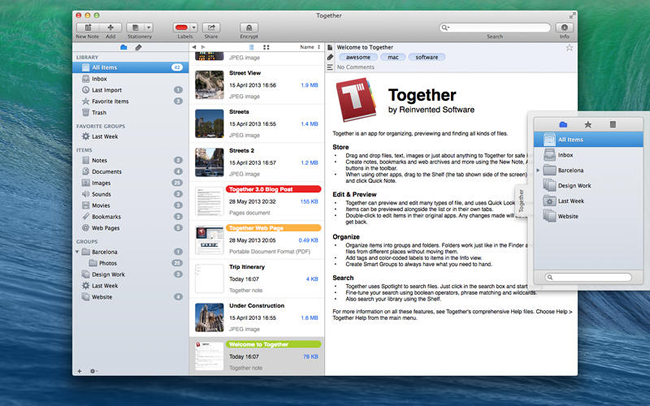The image size is (650, 406).
Task: Collapse the Barcelona group in sidebar
Action: pos(80,253)
